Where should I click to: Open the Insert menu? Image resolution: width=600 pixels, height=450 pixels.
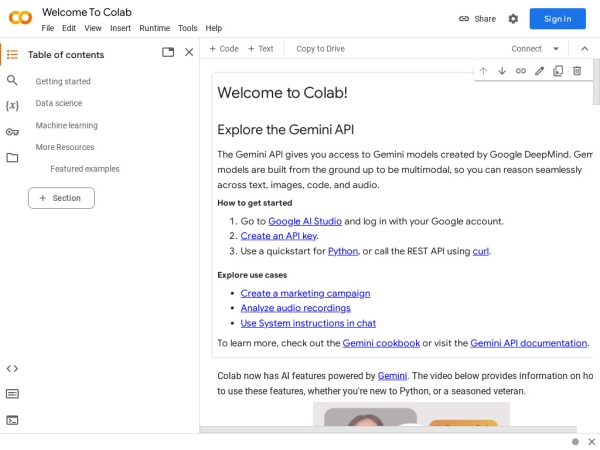[121, 28]
